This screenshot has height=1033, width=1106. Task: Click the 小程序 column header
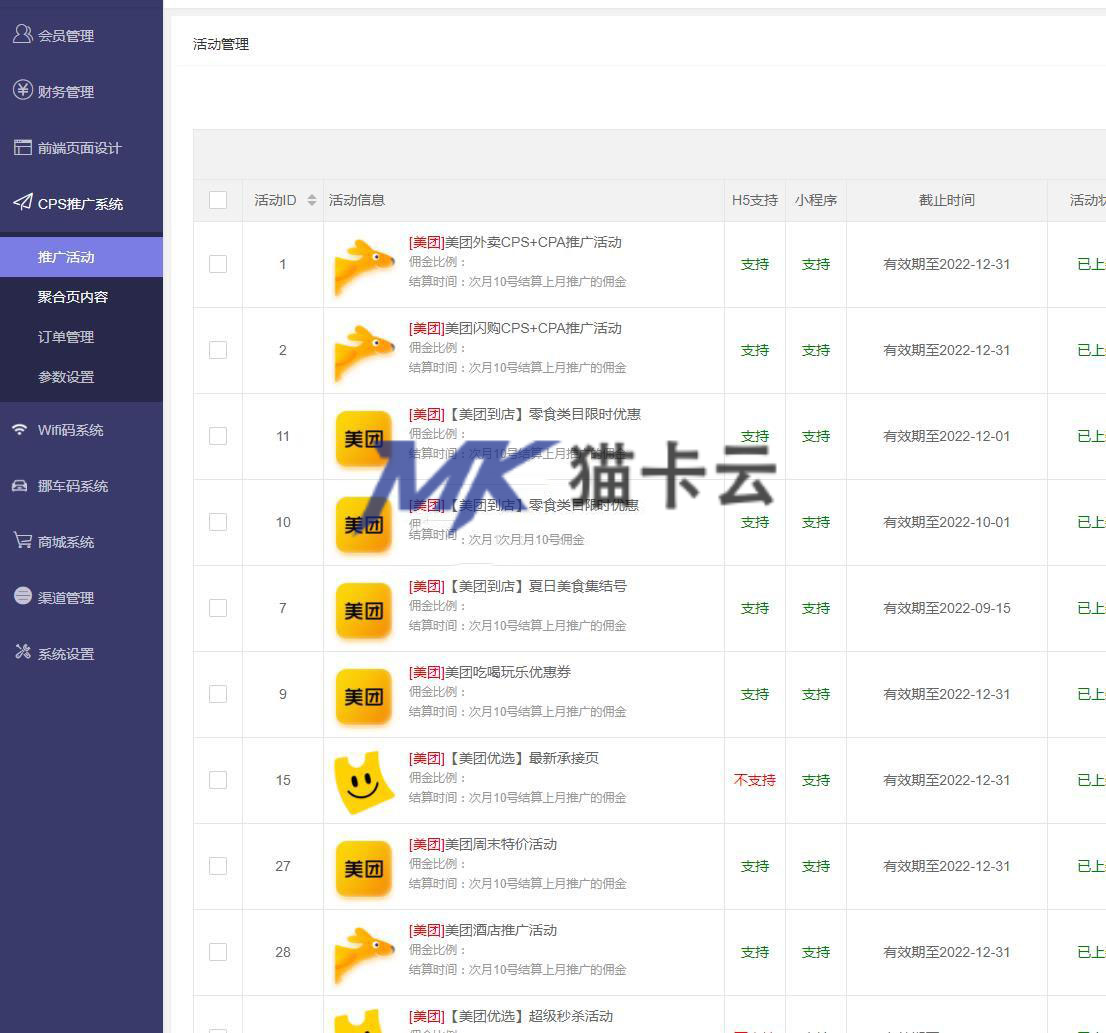click(816, 200)
